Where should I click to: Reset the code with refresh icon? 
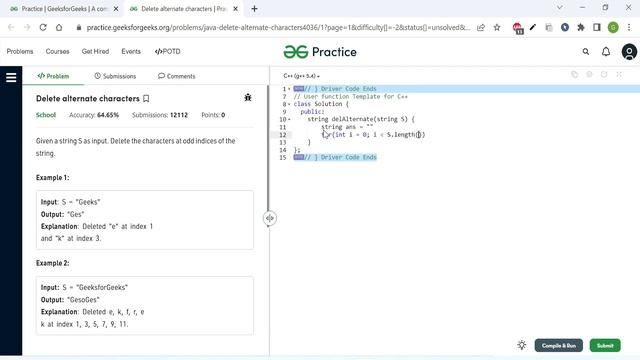[x=604, y=74]
